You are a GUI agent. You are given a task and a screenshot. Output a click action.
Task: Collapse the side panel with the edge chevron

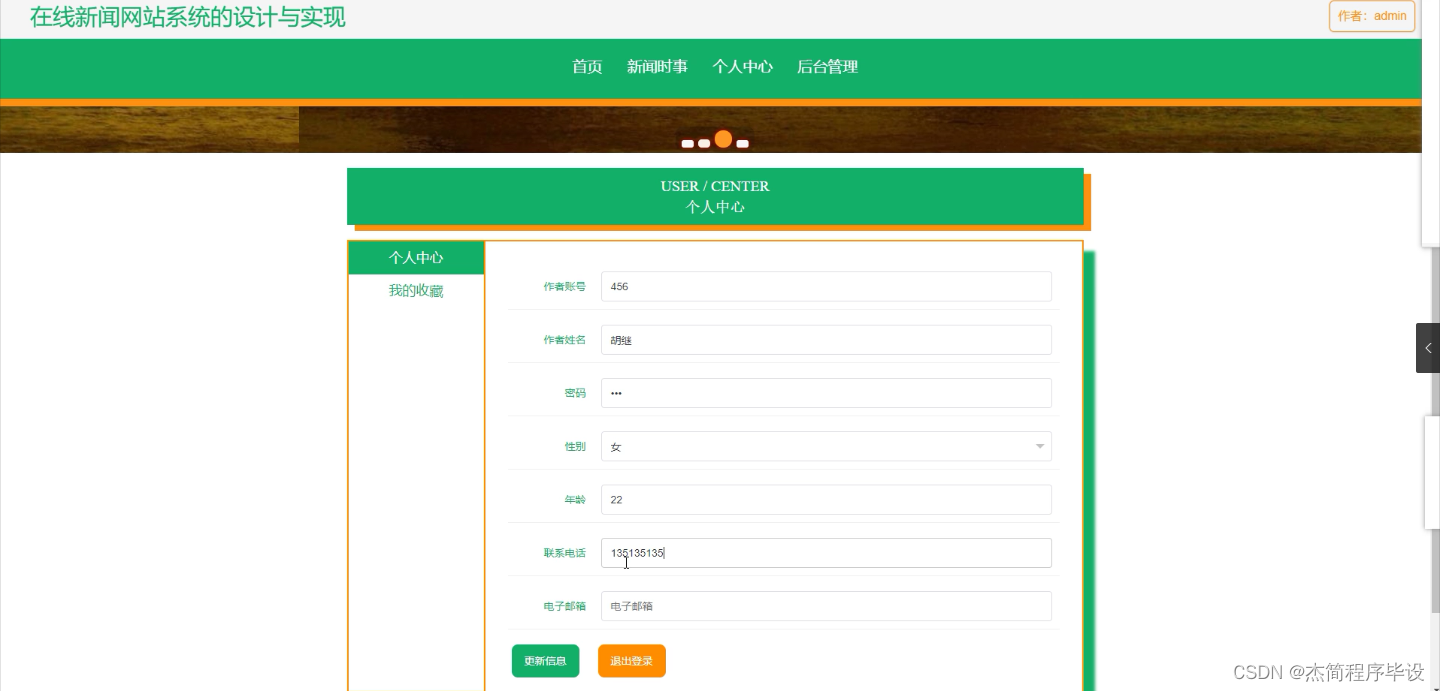tap(1428, 347)
